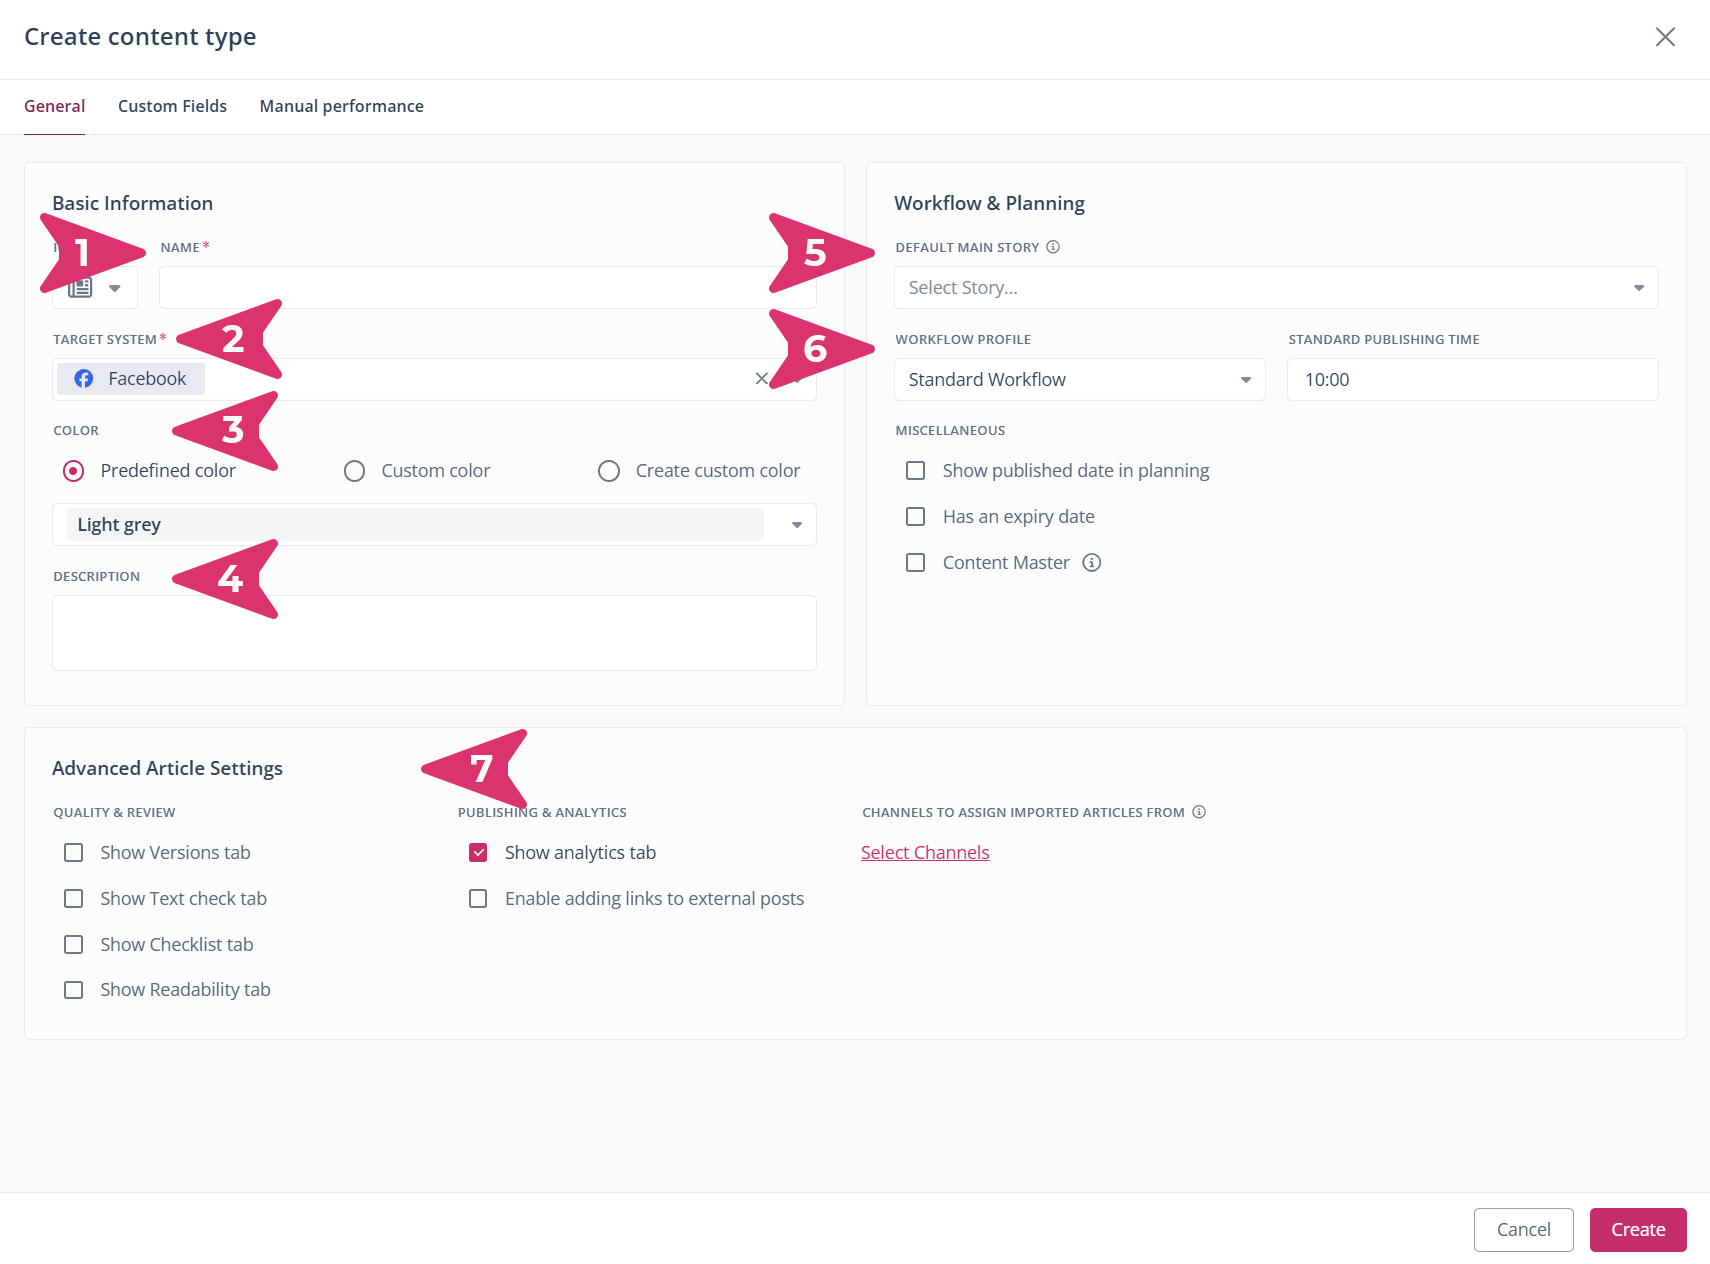1710x1264 pixels.
Task: Close the Create content type dialog
Action: pos(1665,37)
